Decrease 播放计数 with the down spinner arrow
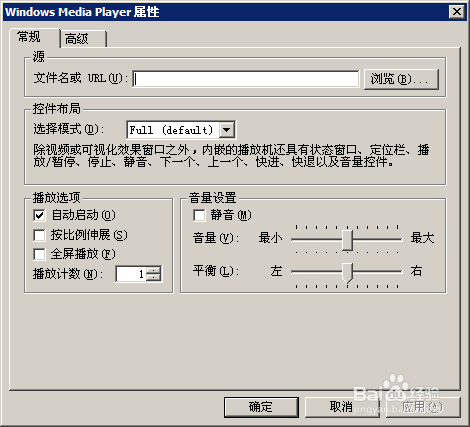 click(x=153, y=277)
